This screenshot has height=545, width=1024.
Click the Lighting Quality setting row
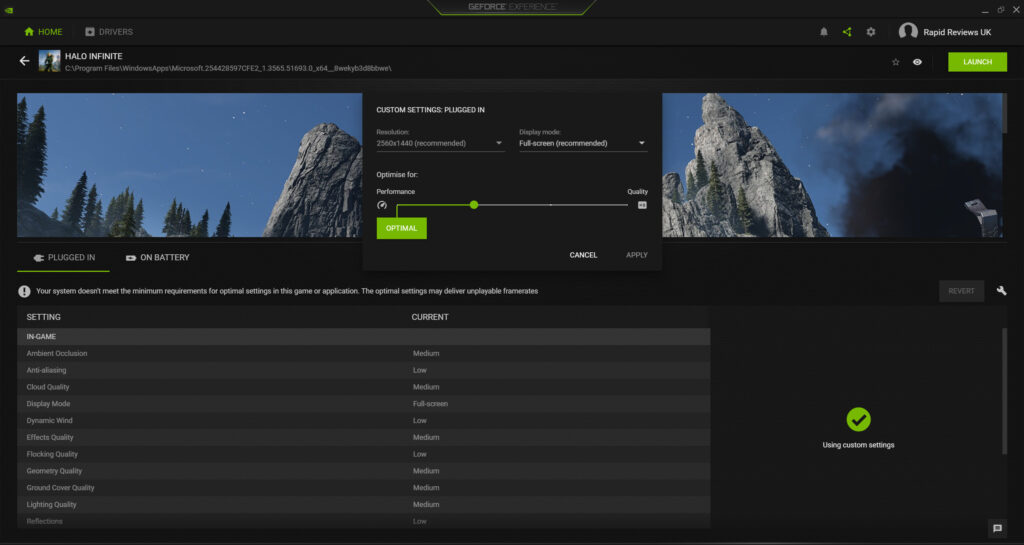364,505
